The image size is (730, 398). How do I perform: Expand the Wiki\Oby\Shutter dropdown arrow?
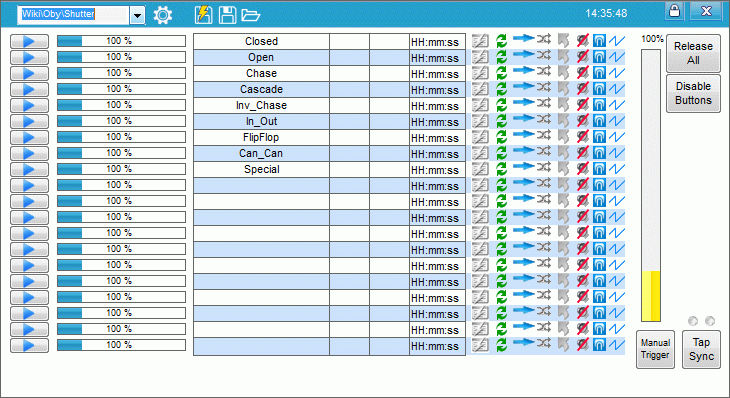137,15
